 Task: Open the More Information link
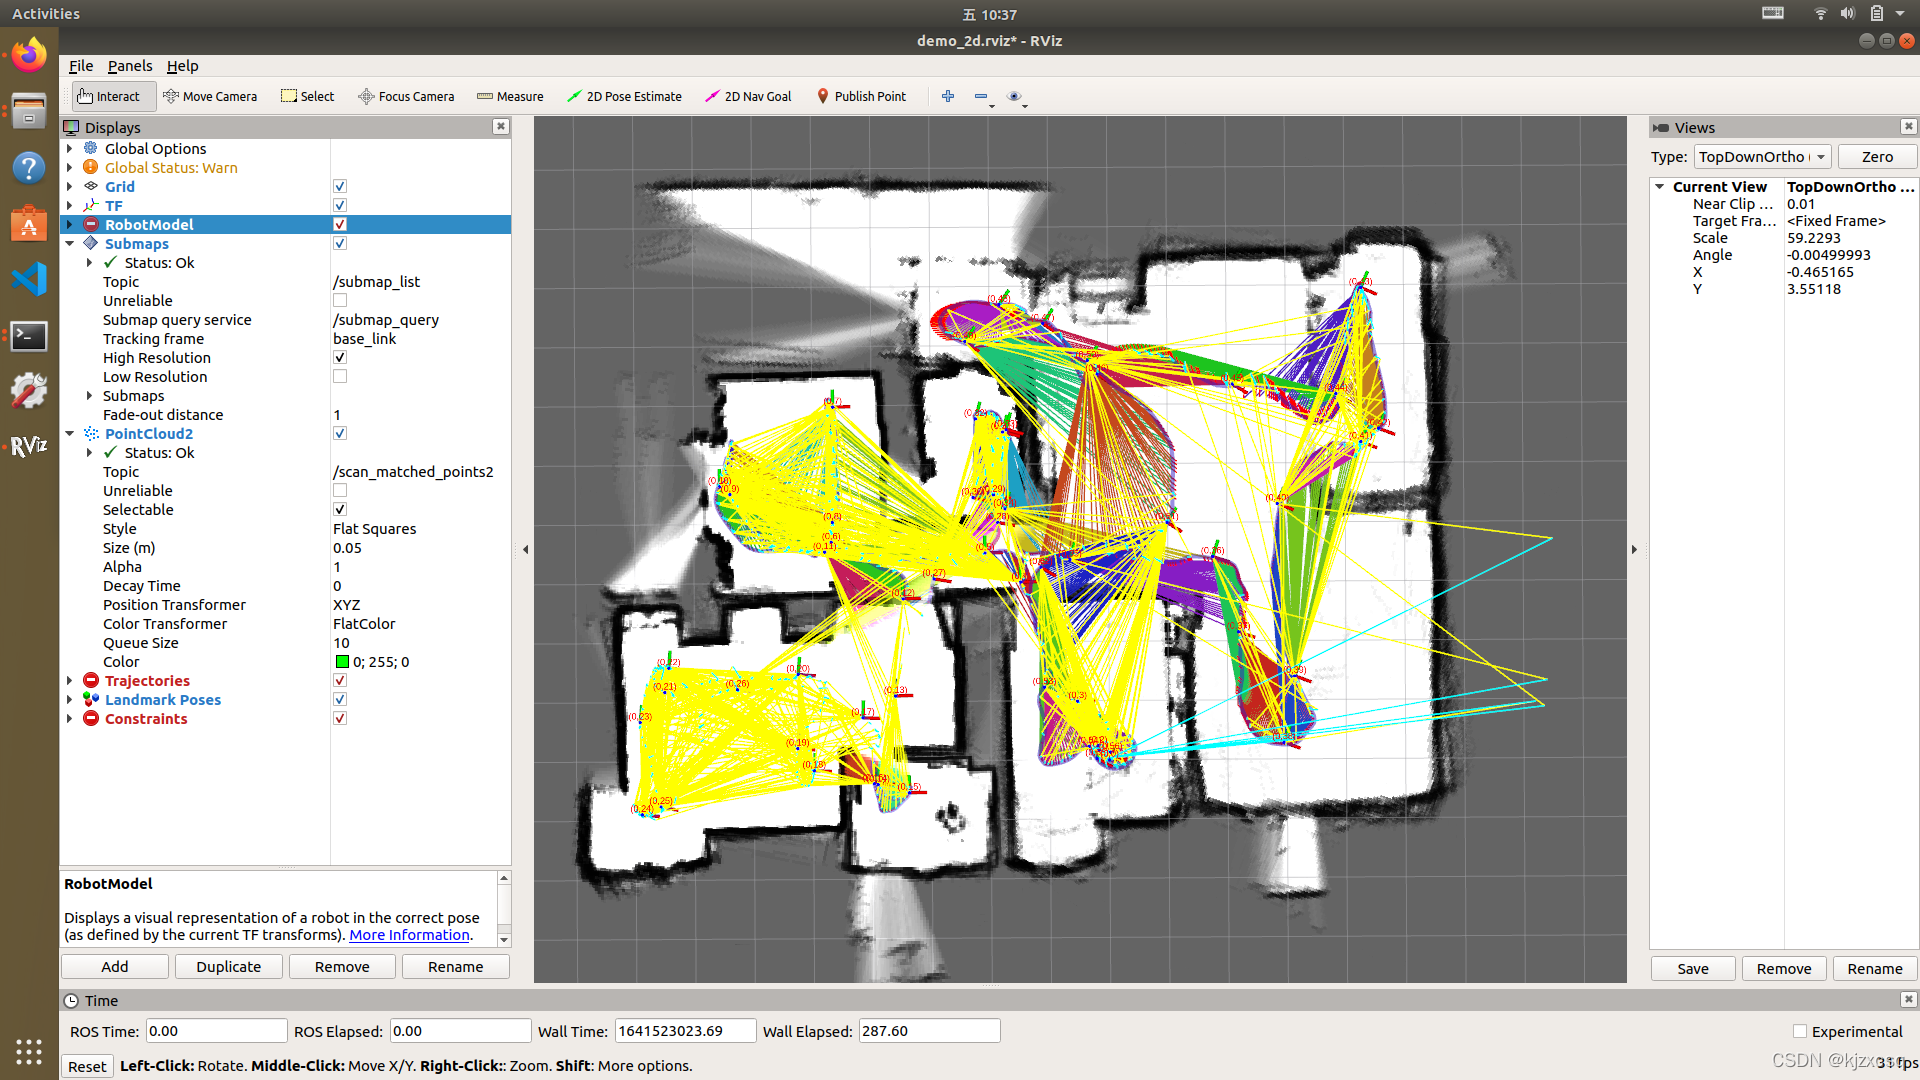pyautogui.click(x=409, y=935)
